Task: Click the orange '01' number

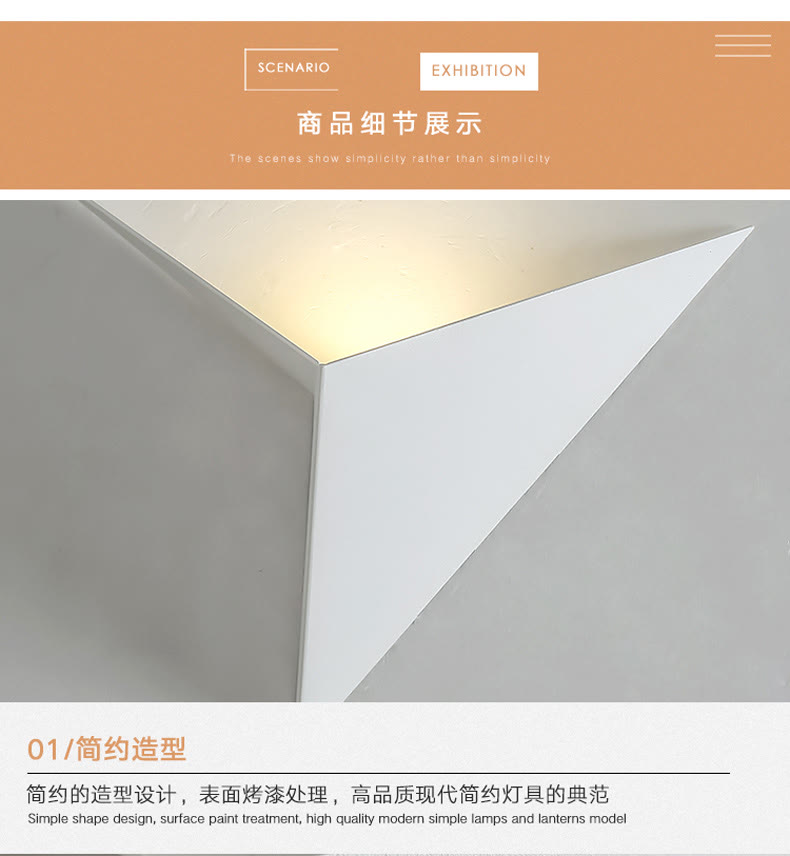Action: 43,750
